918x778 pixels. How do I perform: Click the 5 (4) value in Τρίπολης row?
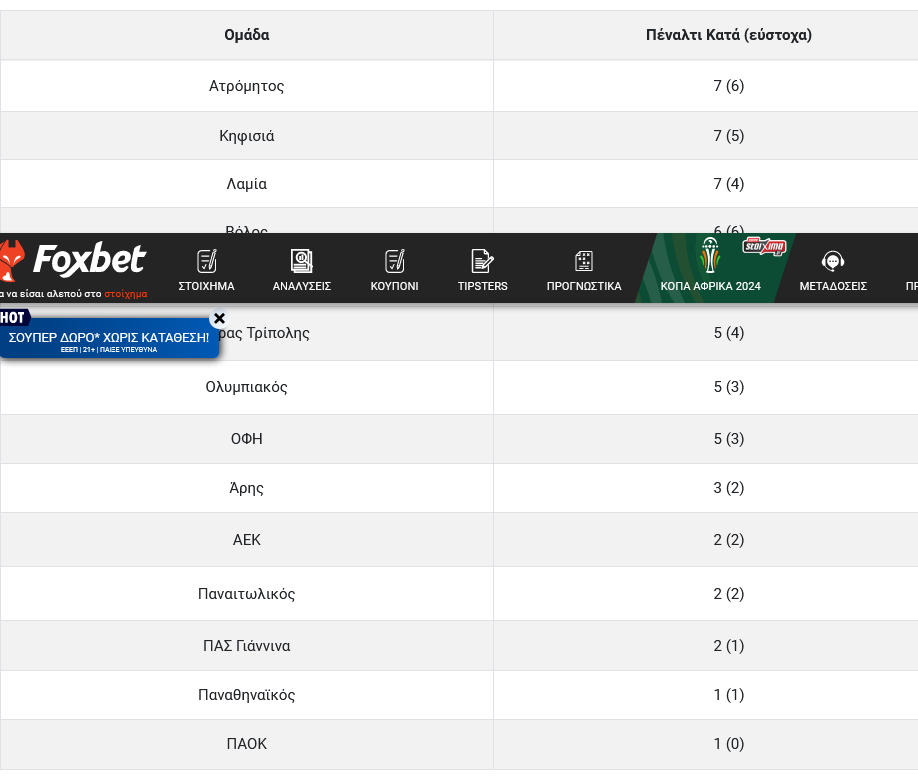[x=729, y=333]
